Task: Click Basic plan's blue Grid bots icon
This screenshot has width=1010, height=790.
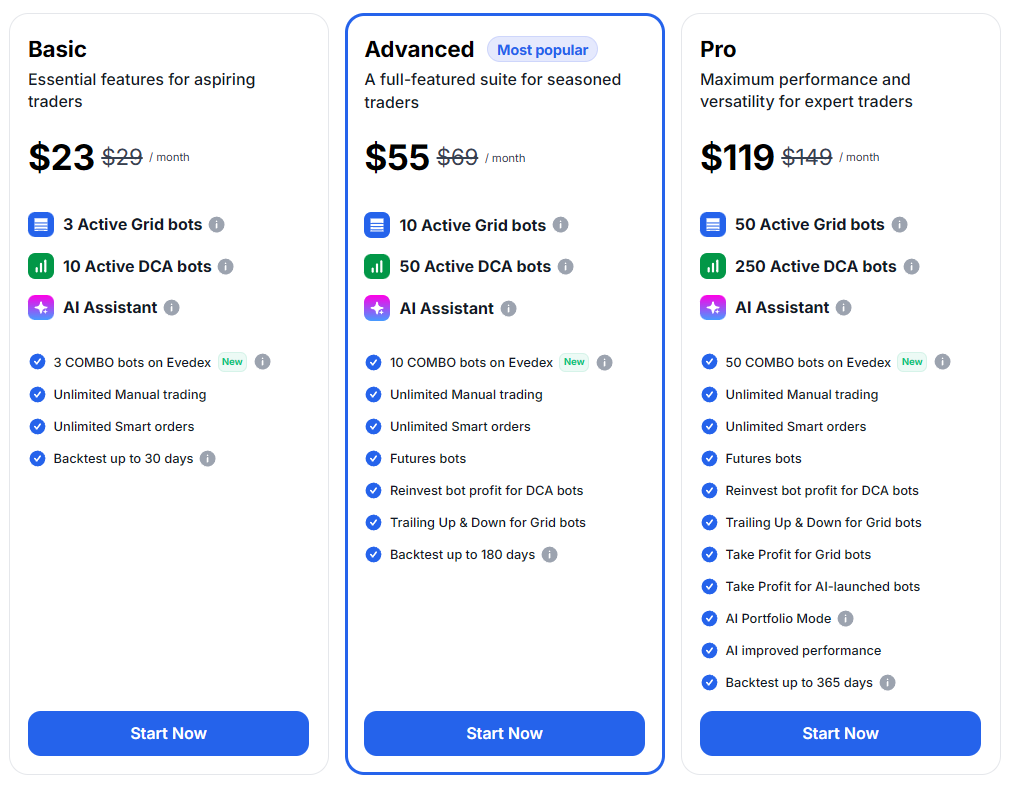Action: pyautogui.click(x=41, y=225)
